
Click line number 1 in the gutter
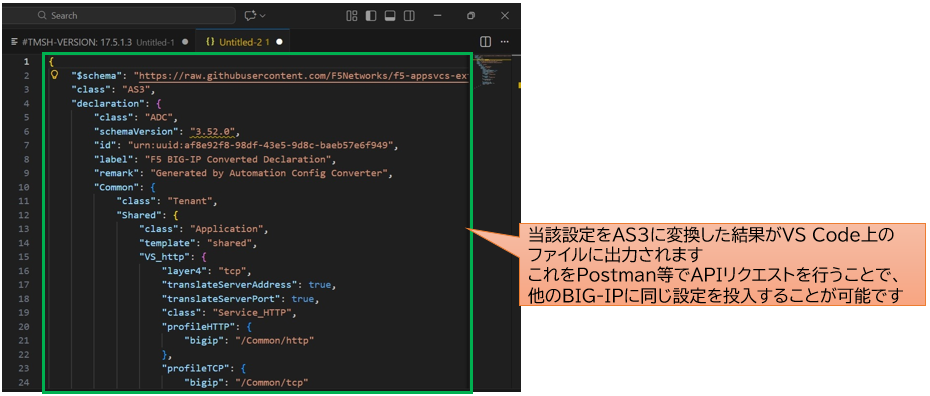tap(26, 62)
